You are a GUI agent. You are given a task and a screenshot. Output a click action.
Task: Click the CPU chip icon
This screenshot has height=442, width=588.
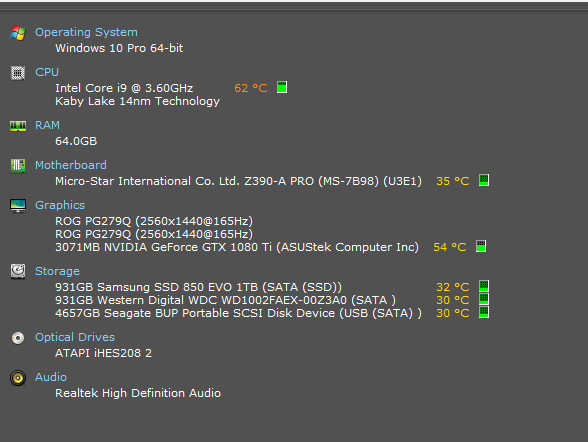(x=18, y=73)
